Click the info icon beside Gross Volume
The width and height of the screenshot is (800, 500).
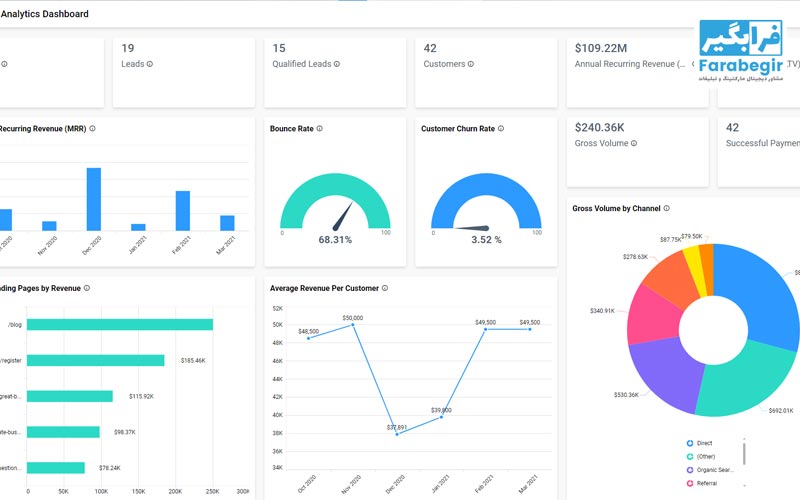tap(634, 144)
